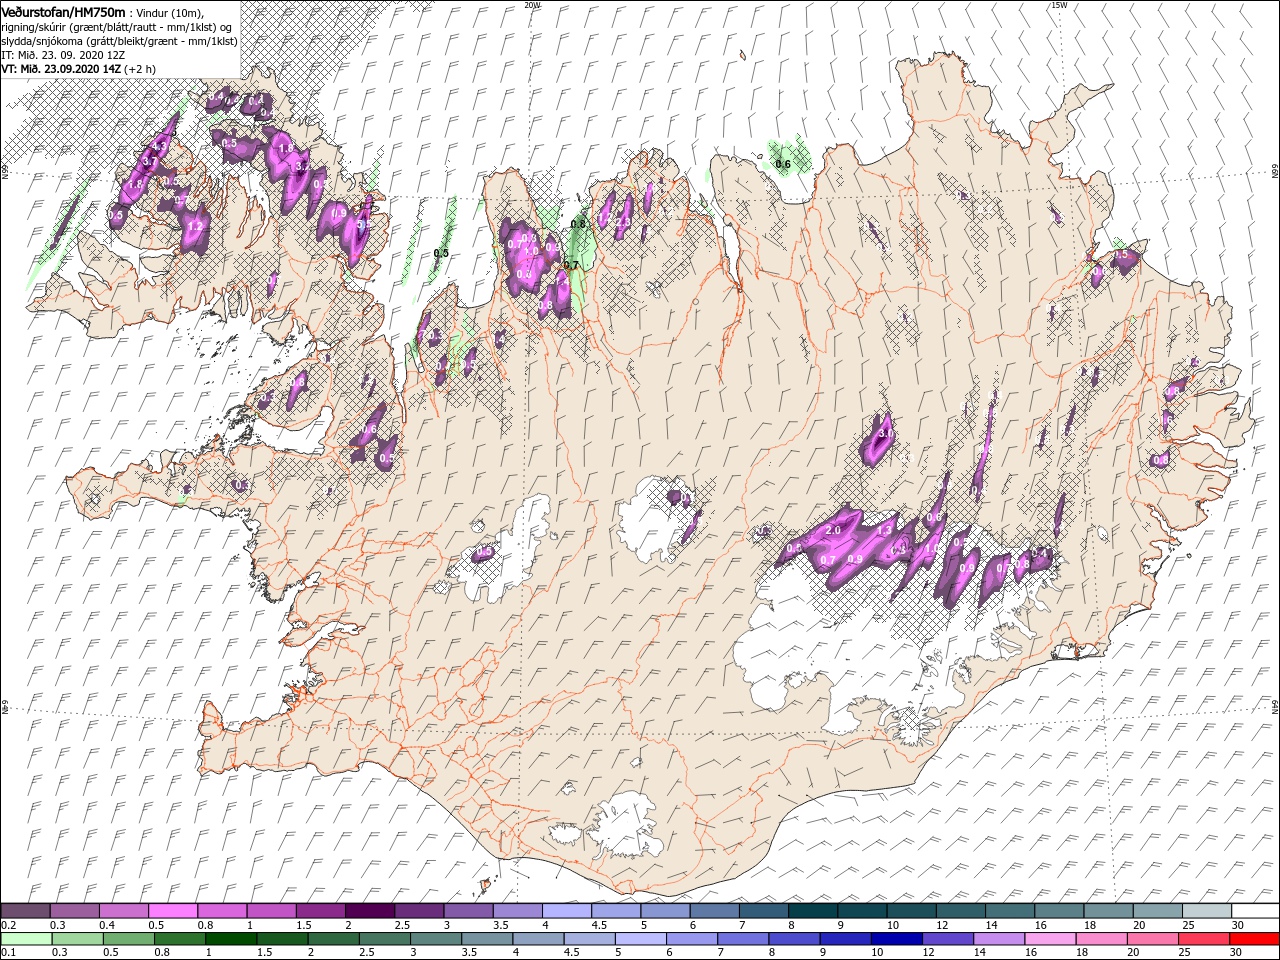Click the black 0.6 precipitation label
1280x960 pixels.
point(783,164)
